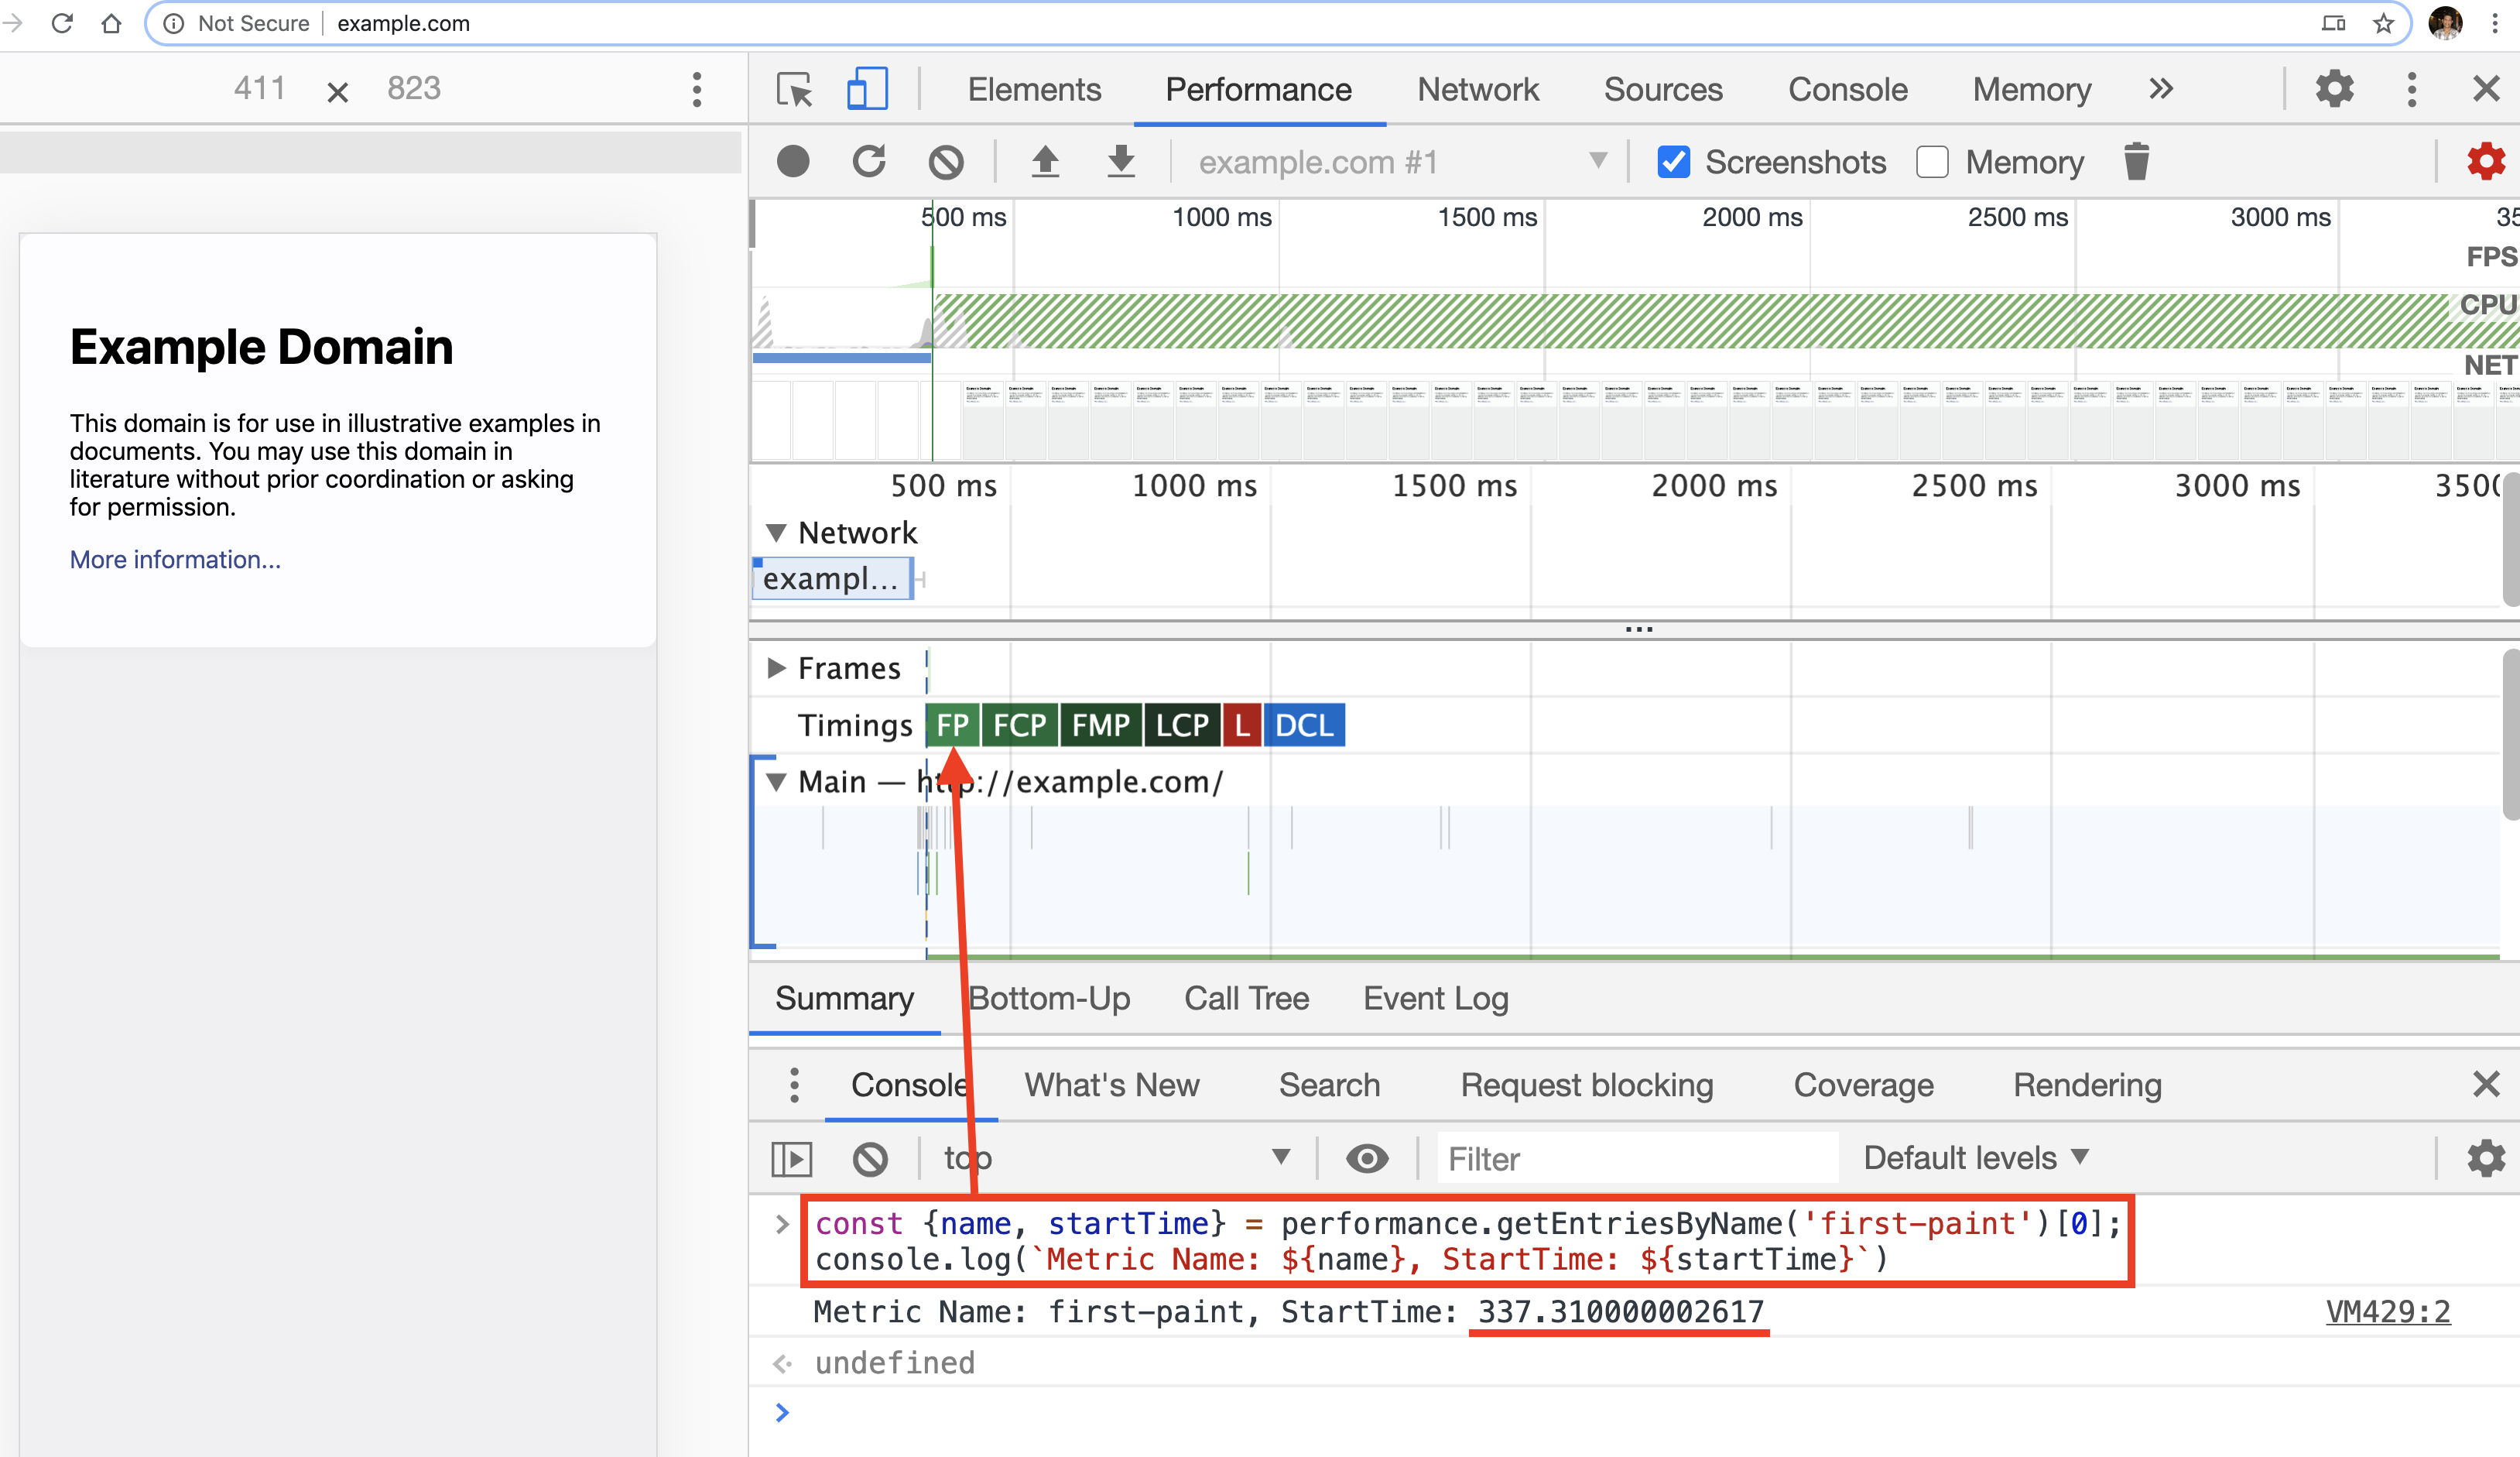Viewport: 2520px width, 1457px height.
Task: Open red capture settings gear
Action: 2485,161
